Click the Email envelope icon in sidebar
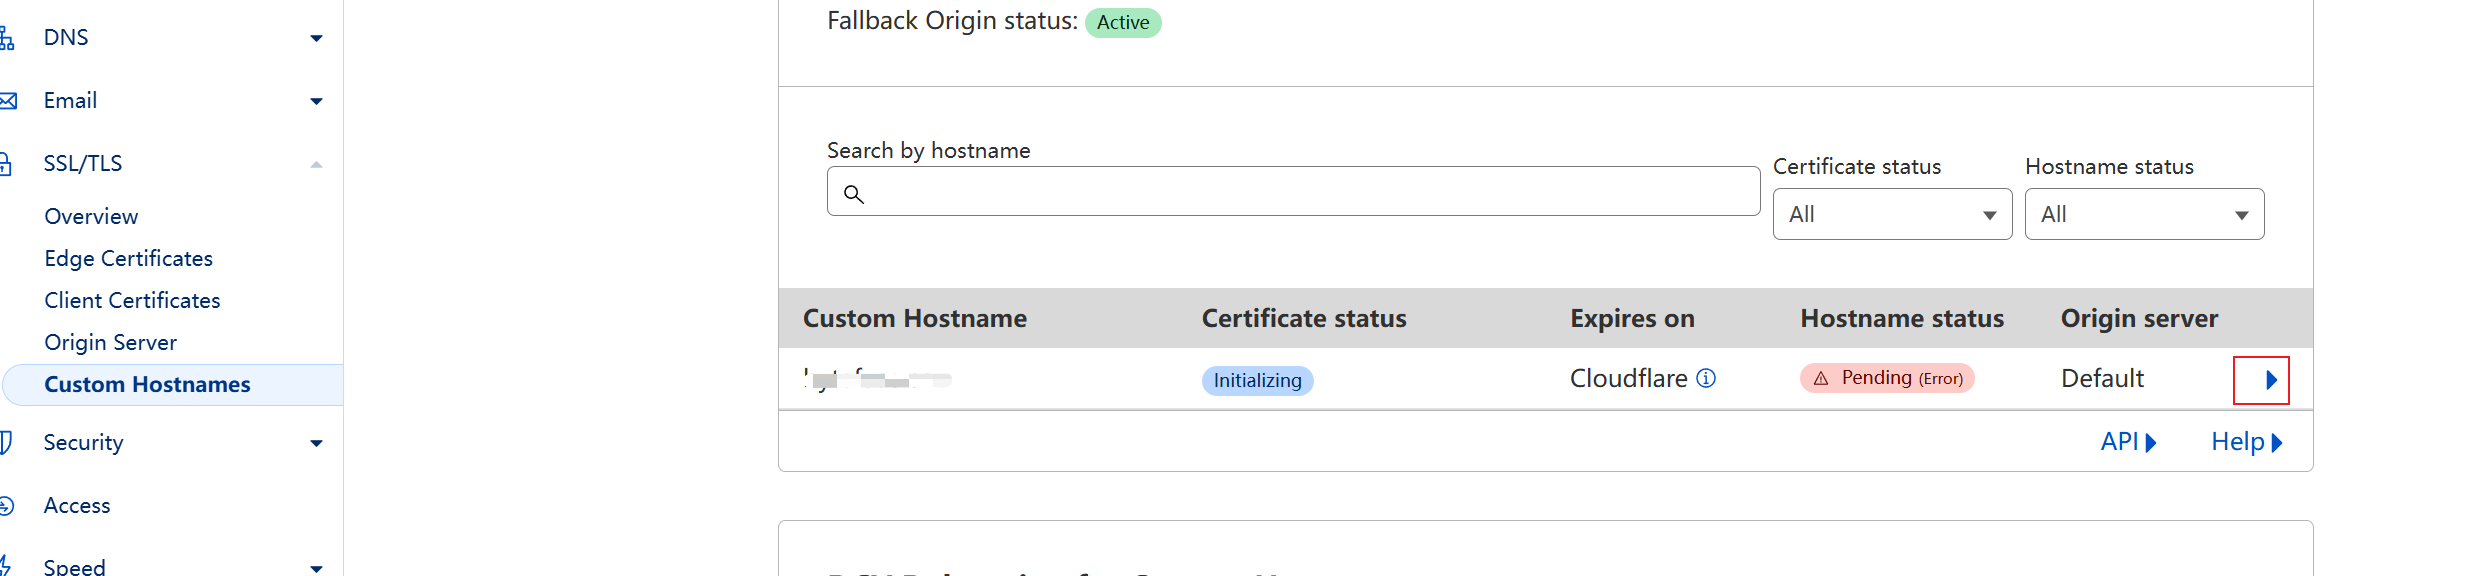 (x=8, y=101)
